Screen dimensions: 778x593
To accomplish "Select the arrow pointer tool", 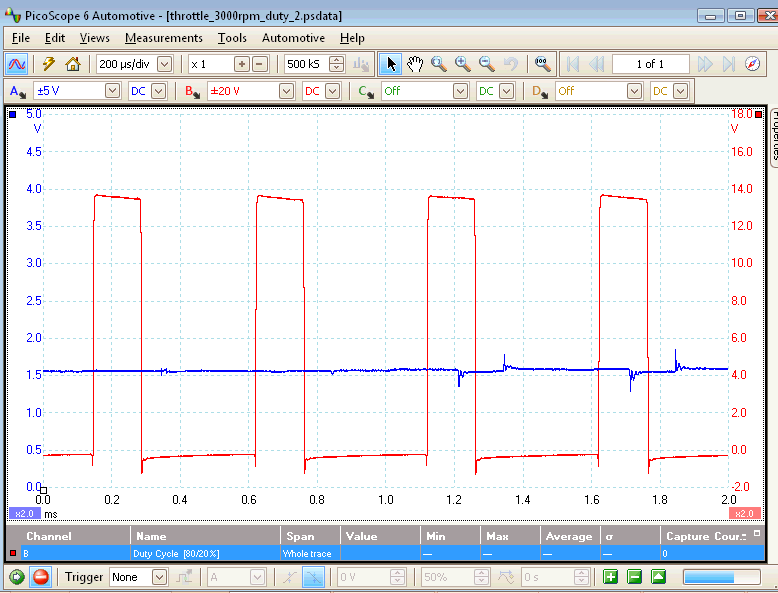I will tap(391, 64).
